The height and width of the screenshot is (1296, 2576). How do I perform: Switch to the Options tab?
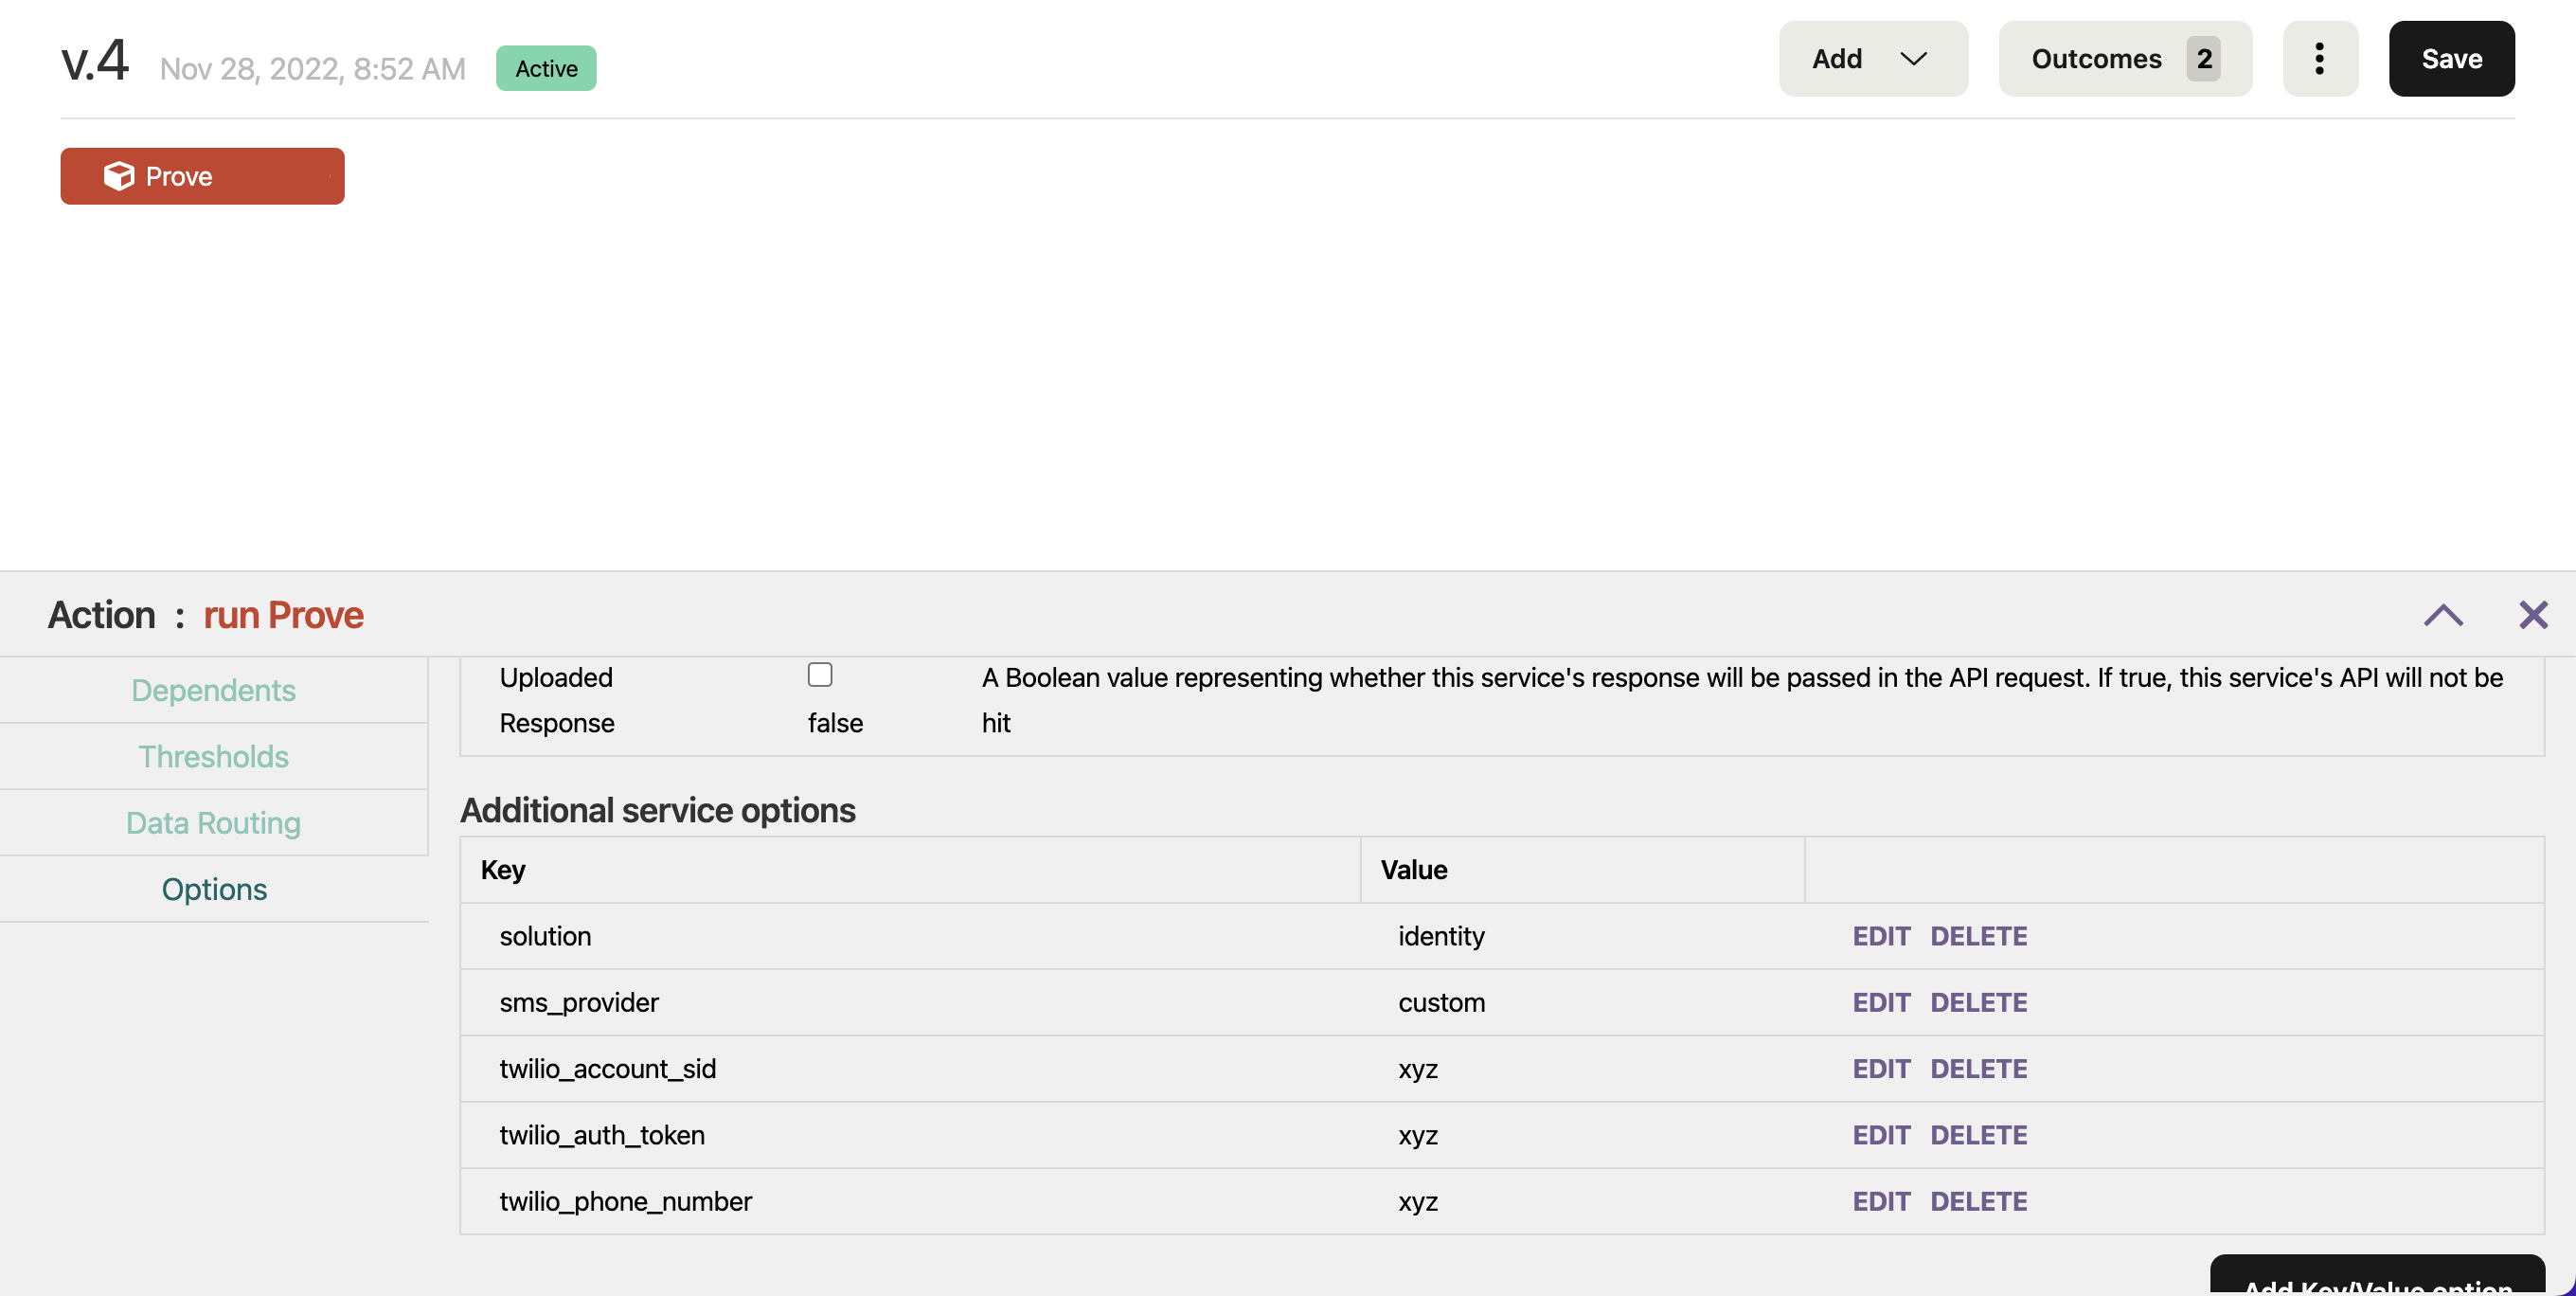(x=213, y=889)
